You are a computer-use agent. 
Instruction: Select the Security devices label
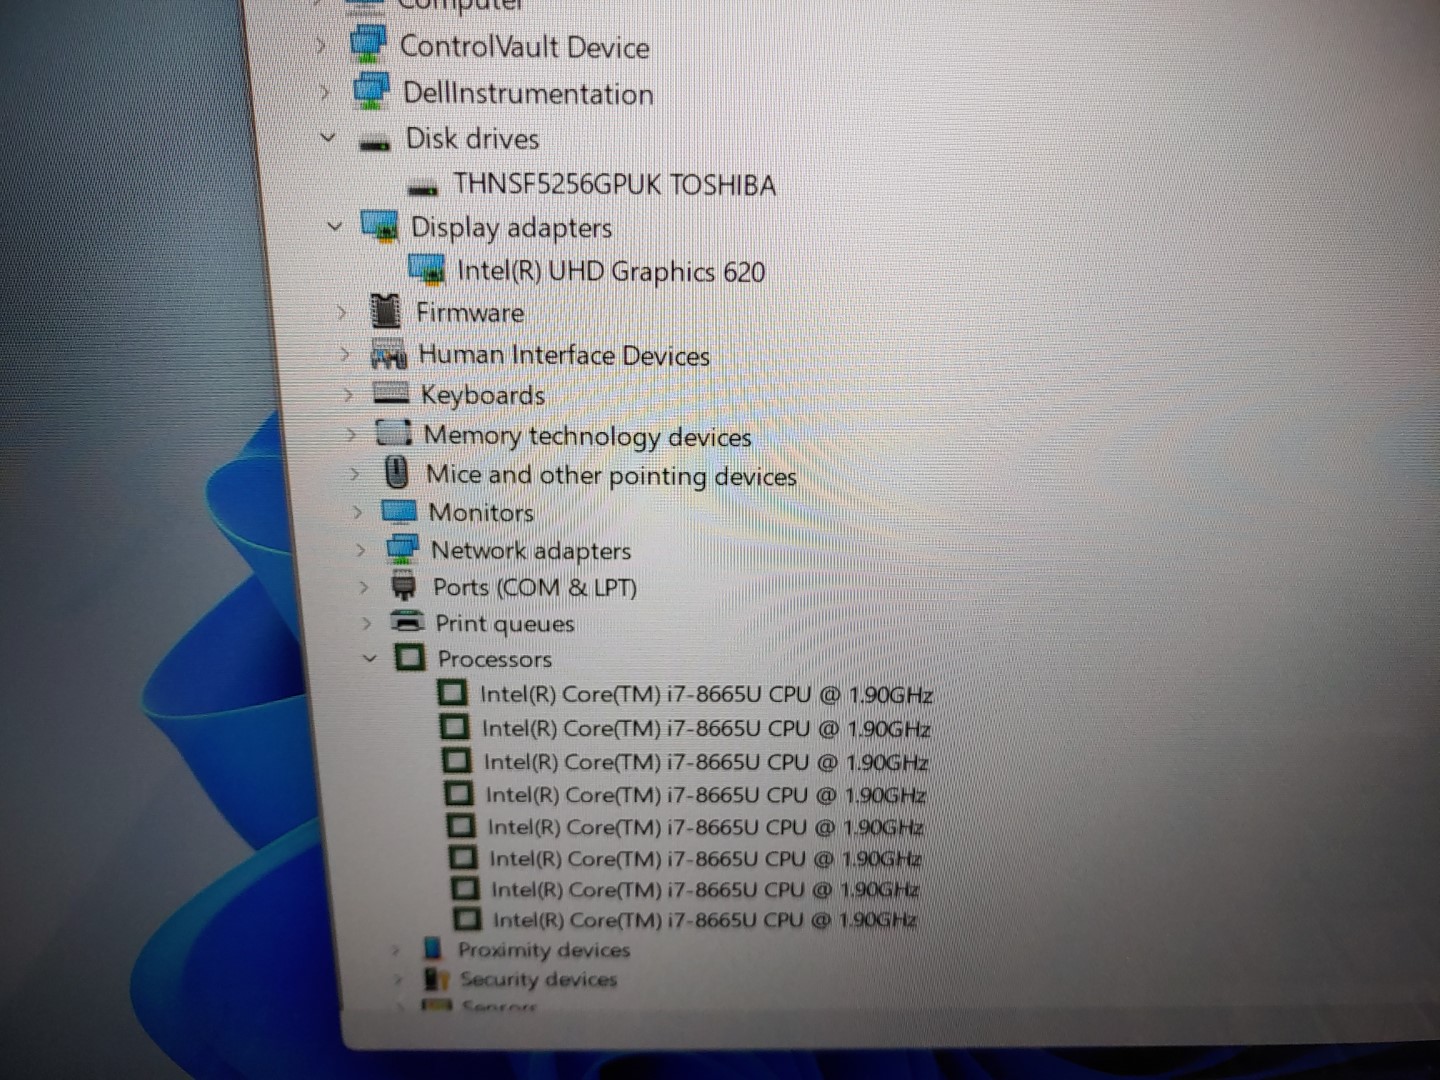click(539, 979)
